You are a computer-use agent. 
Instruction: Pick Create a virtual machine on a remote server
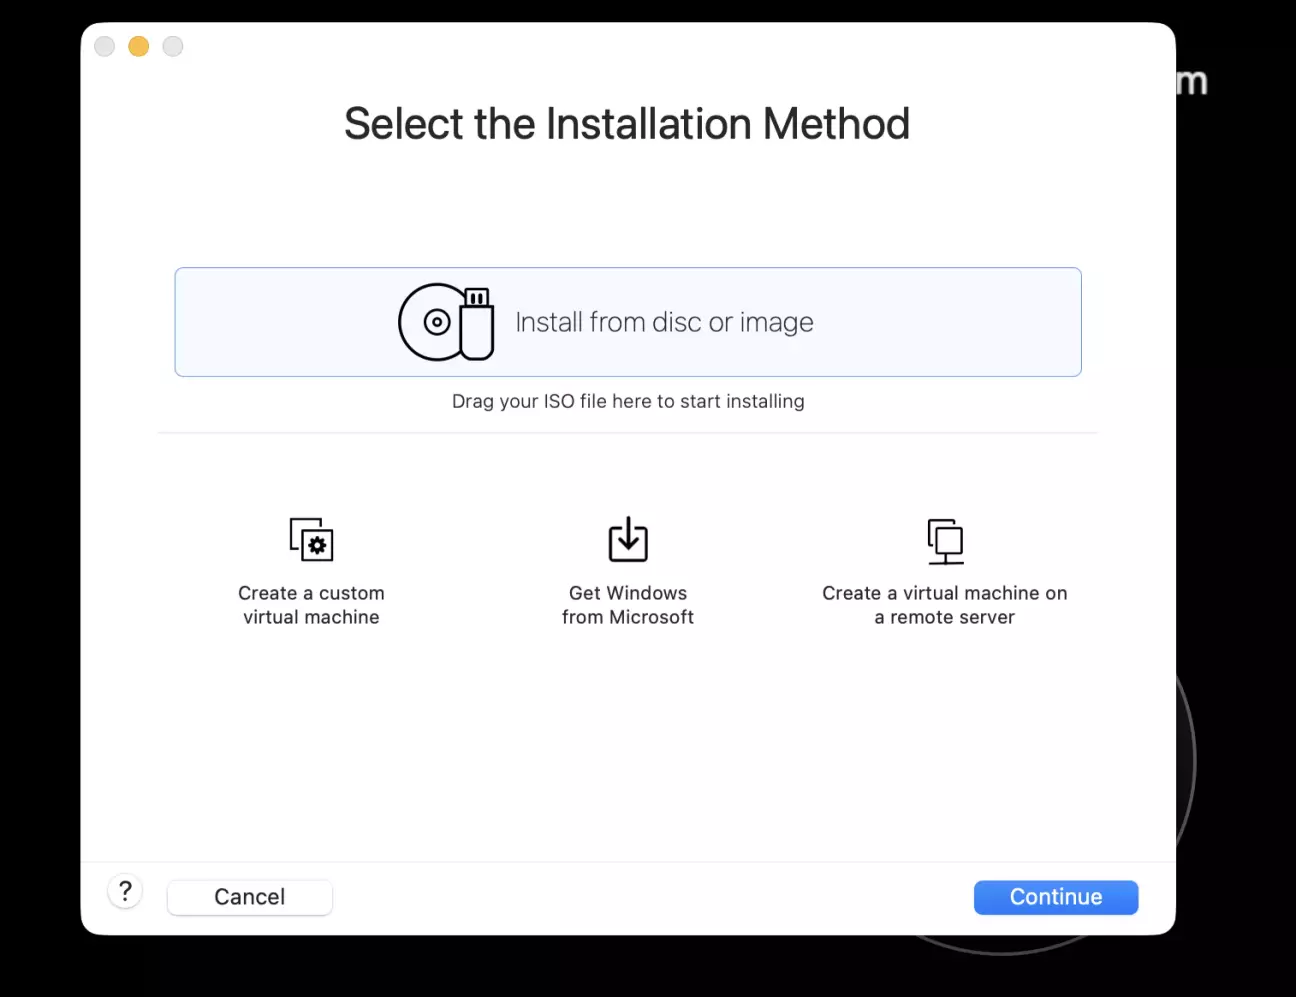pyautogui.click(x=945, y=605)
